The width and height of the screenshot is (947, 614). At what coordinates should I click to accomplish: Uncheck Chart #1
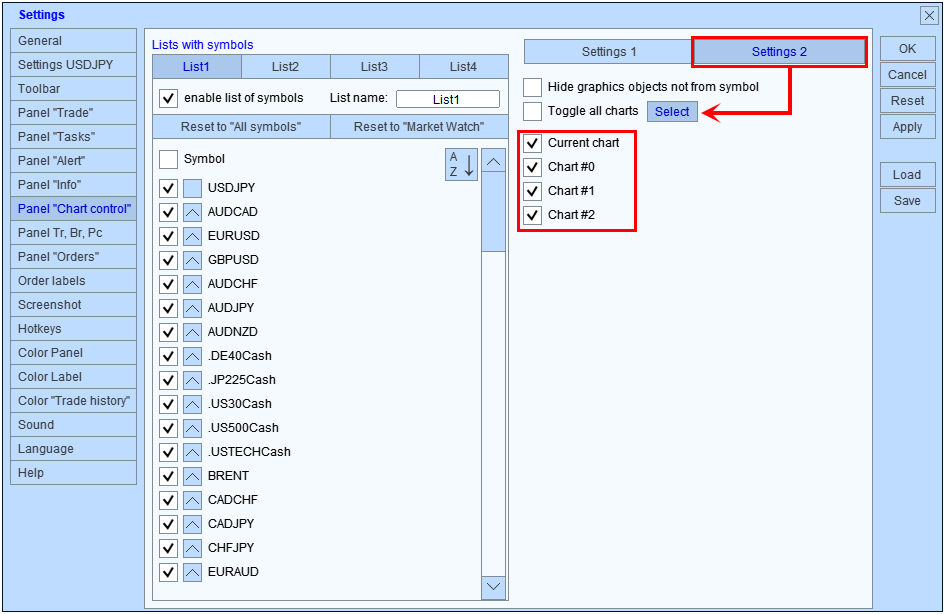pyautogui.click(x=532, y=191)
